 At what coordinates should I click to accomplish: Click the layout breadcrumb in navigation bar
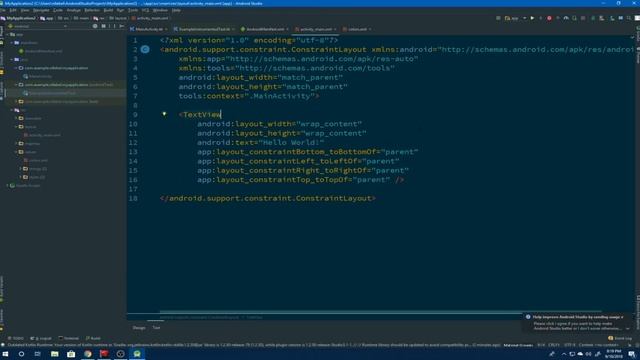pyautogui.click(x=118, y=18)
